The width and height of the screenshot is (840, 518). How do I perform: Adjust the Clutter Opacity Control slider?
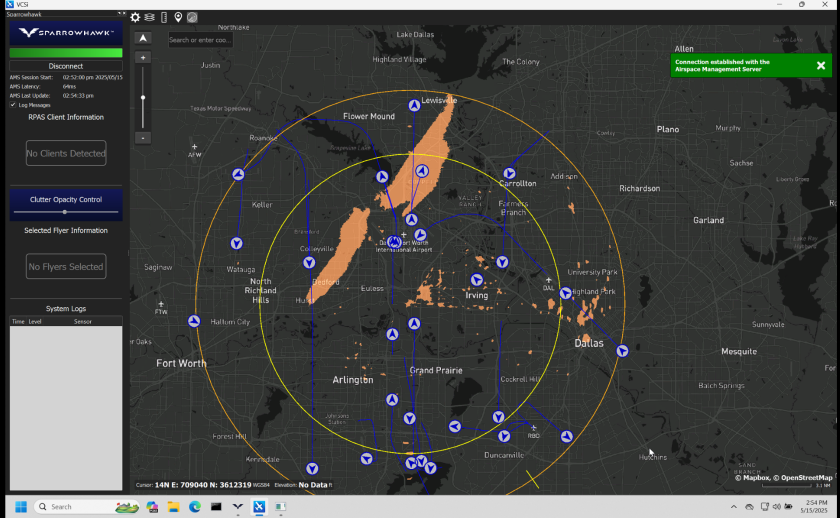coord(65,212)
